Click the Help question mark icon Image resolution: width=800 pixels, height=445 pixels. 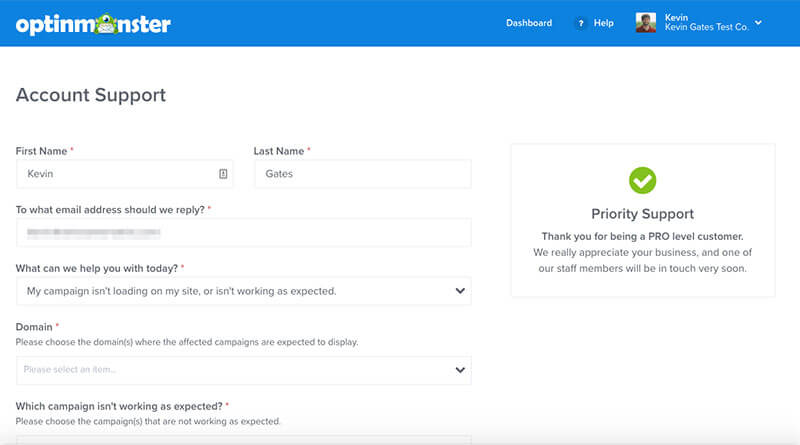580,23
